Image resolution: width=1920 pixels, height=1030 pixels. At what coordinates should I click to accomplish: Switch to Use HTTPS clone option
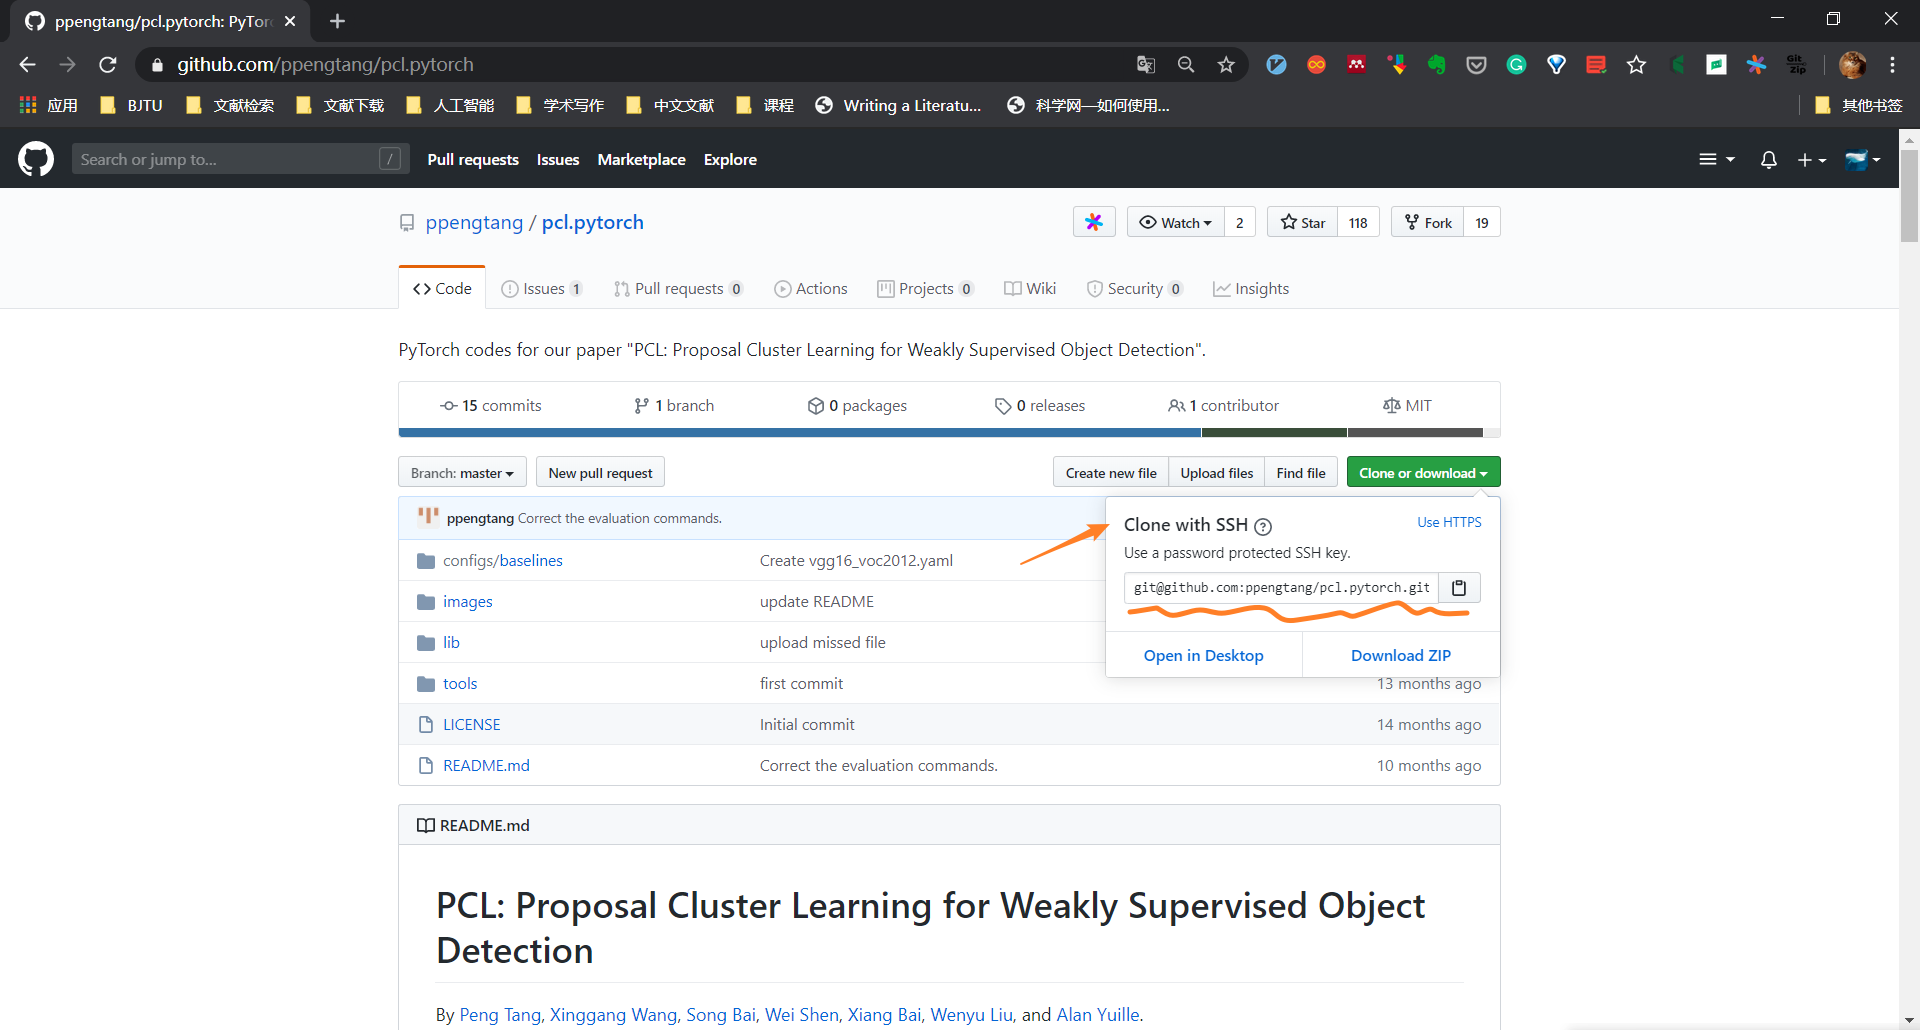point(1449,523)
